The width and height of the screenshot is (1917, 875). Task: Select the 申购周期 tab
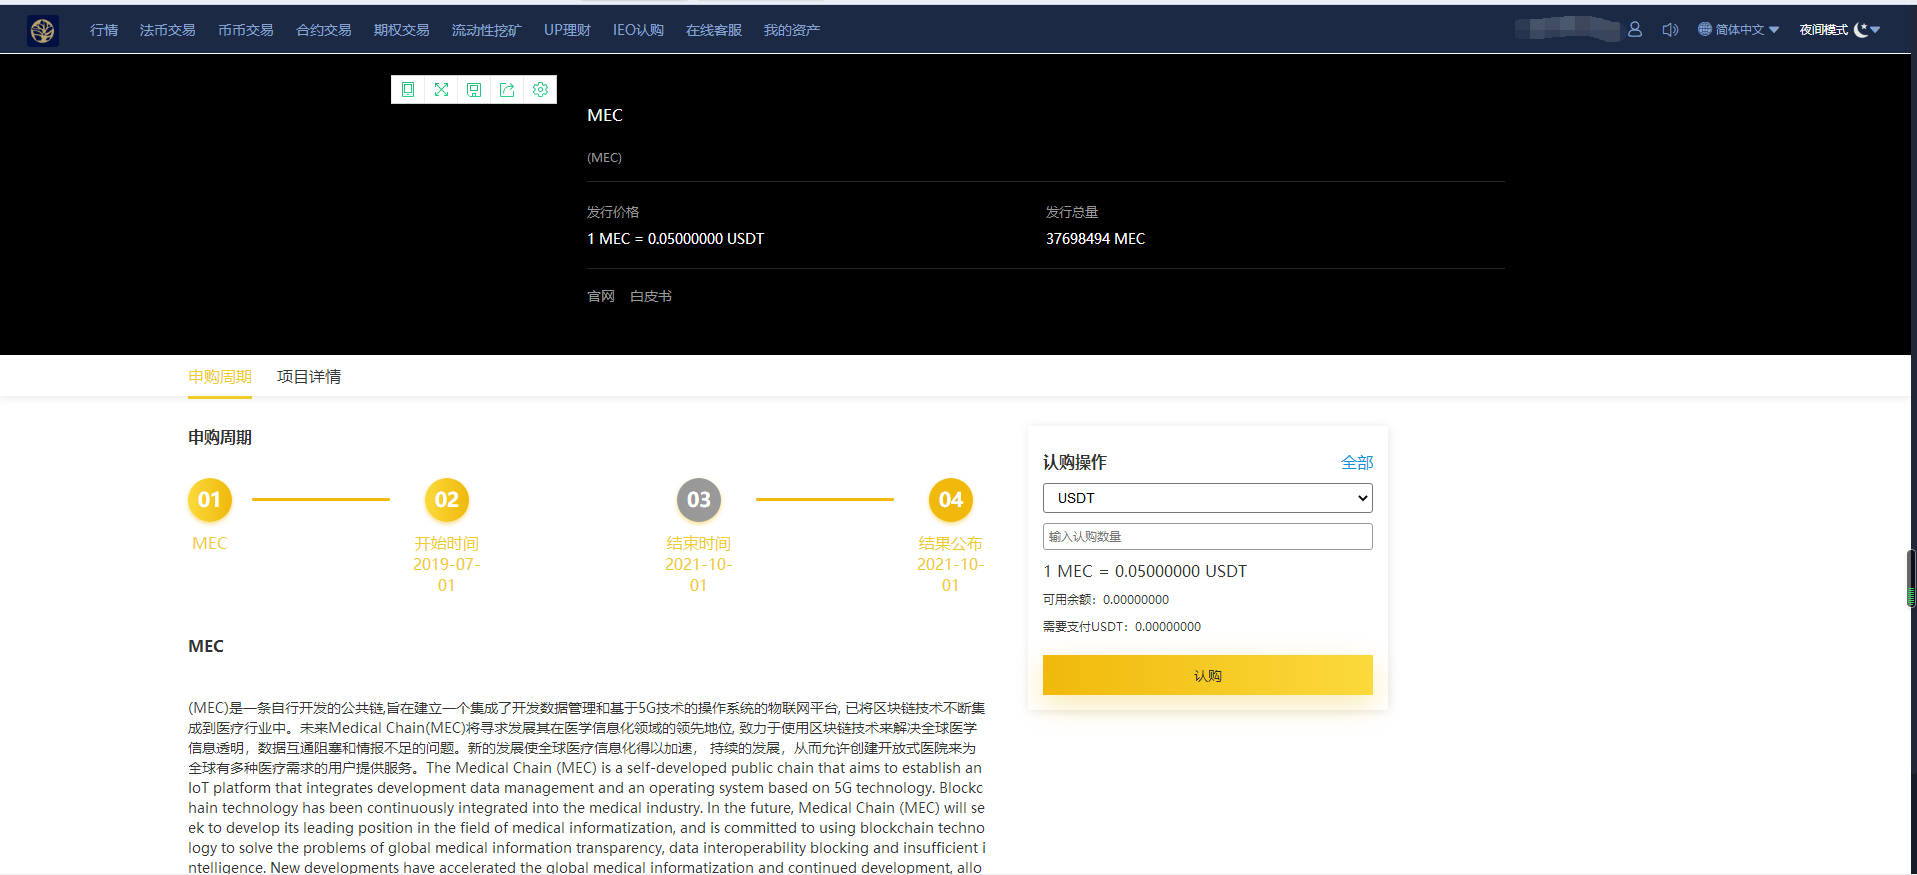pos(220,377)
